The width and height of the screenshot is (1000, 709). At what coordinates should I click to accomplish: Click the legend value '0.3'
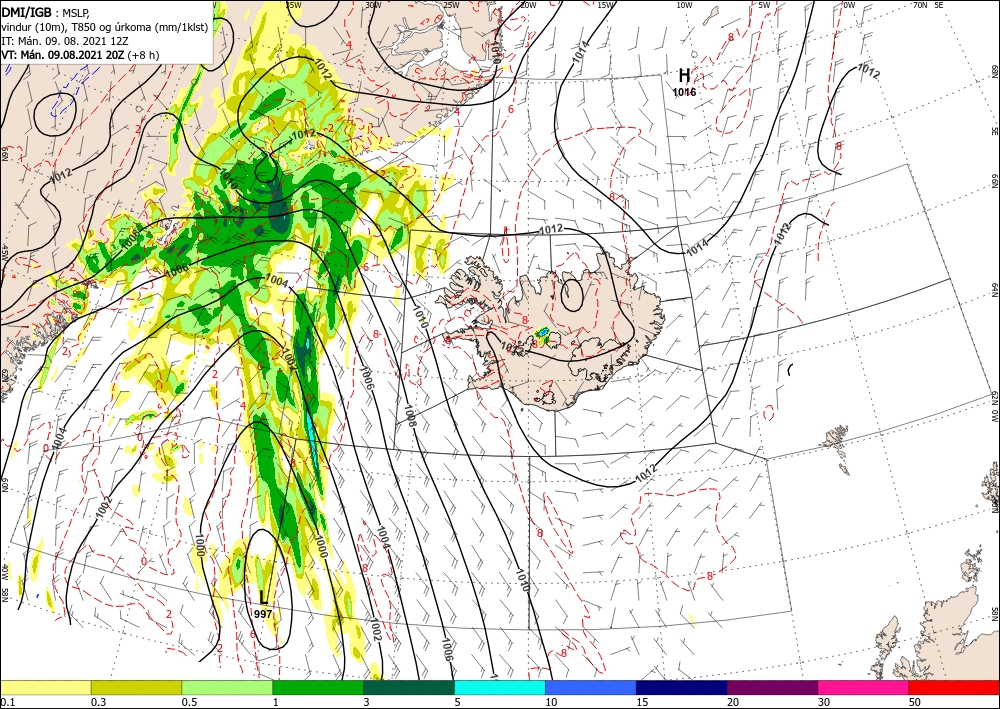(x=98, y=702)
